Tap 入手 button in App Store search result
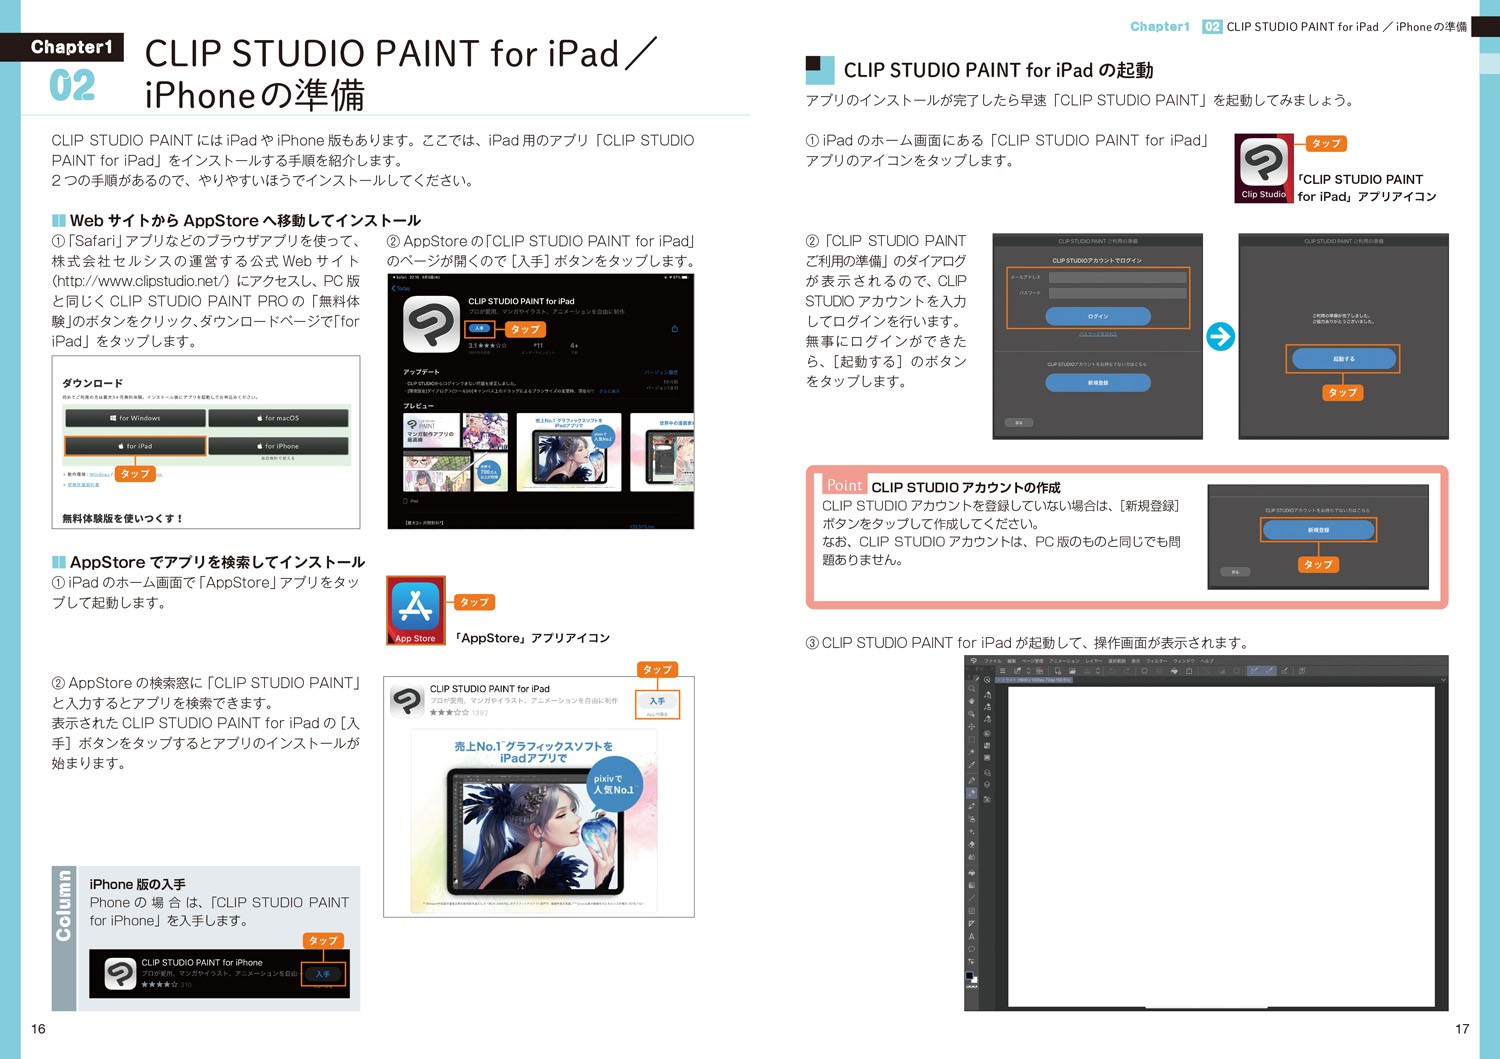The image size is (1500, 1059). [x=657, y=701]
